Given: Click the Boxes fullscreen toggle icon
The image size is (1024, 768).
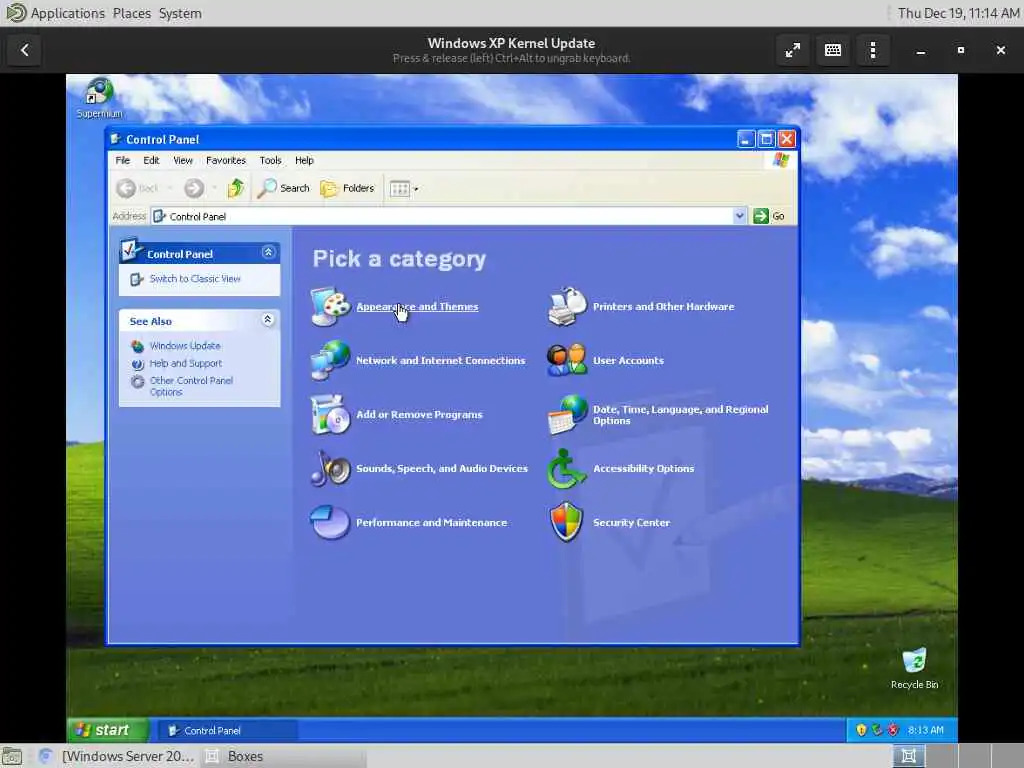Looking at the screenshot, I should (793, 50).
